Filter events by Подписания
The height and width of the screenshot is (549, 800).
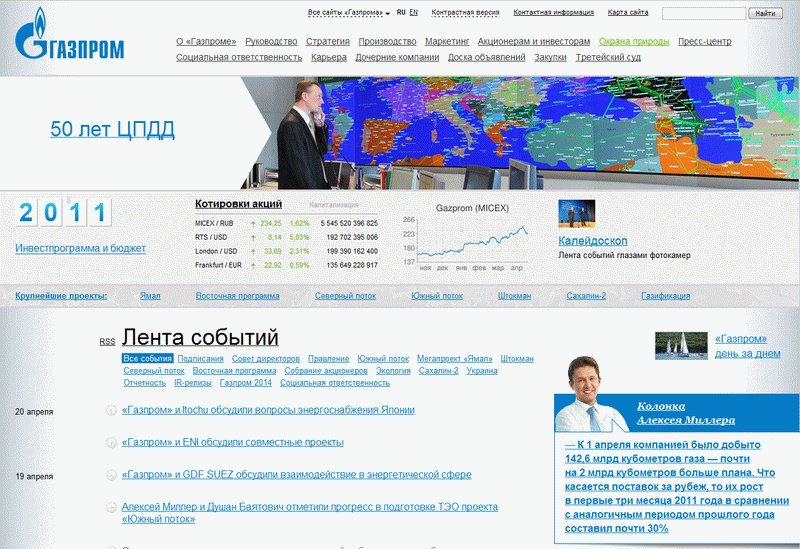[201, 359]
